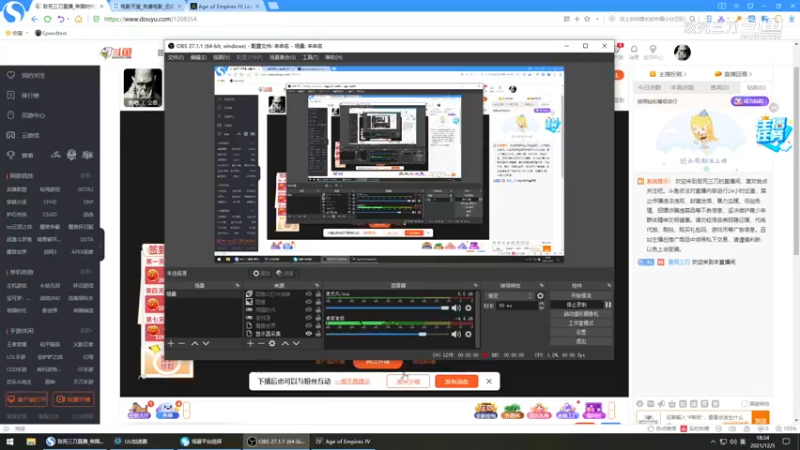This screenshot has width=800, height=450.
Task: Pop out the audio mixer dock
Action: 476,286
